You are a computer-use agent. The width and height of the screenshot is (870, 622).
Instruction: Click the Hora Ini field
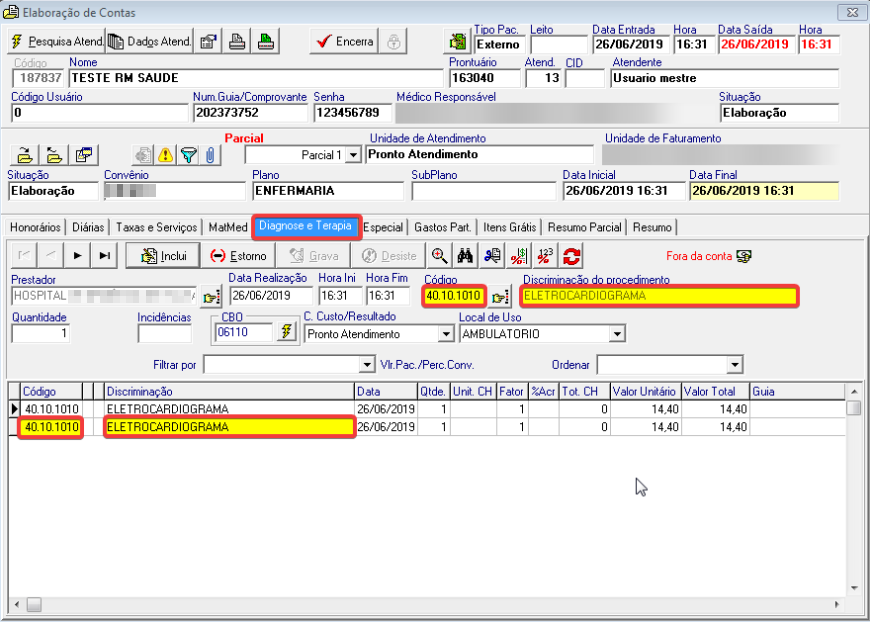pos(340,296)
